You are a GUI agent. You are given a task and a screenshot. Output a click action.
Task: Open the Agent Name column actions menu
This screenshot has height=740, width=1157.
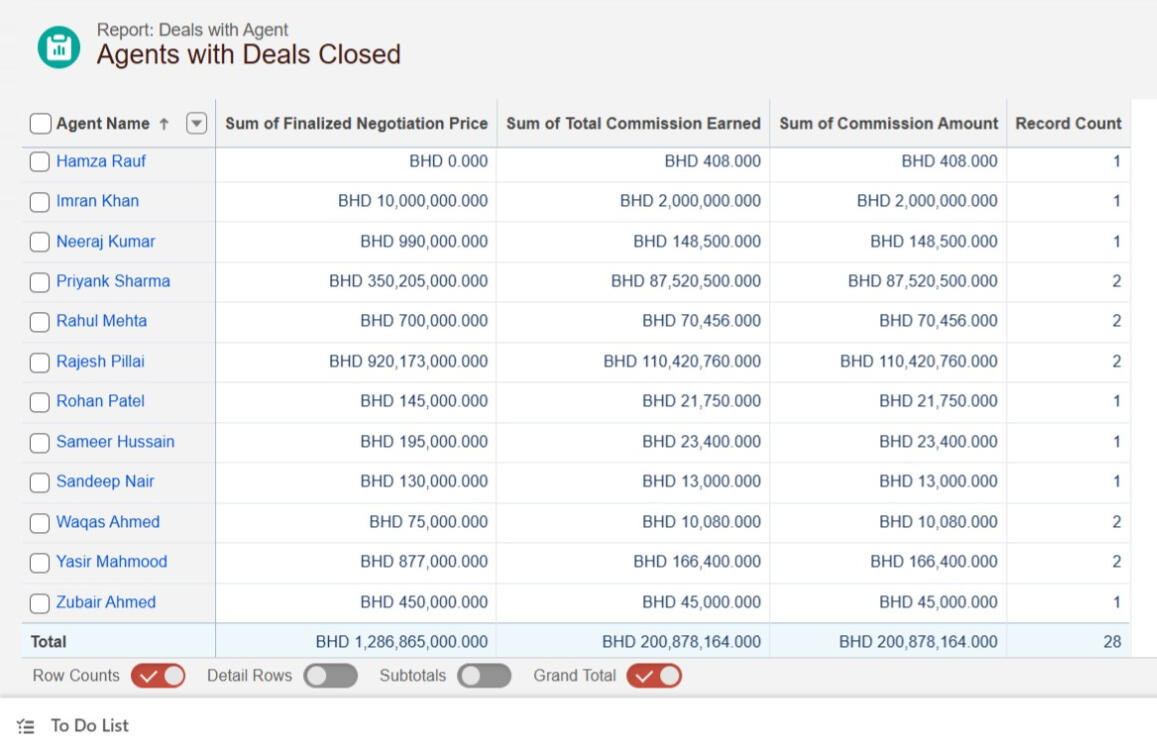click(x=197, y=123)
